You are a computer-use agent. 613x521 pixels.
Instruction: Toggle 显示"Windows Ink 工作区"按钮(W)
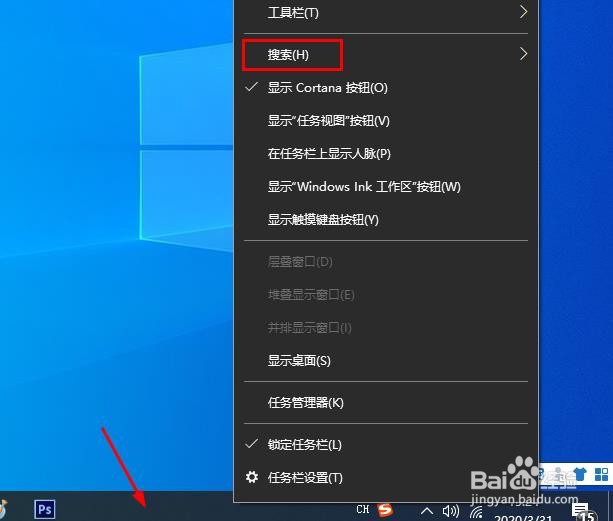pyautogui.click(x=385, y=186)
